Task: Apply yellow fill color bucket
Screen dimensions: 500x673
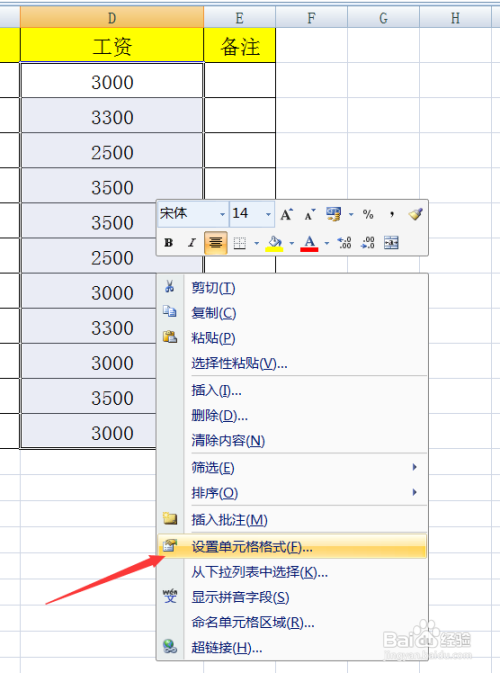Action: [274, 243]
